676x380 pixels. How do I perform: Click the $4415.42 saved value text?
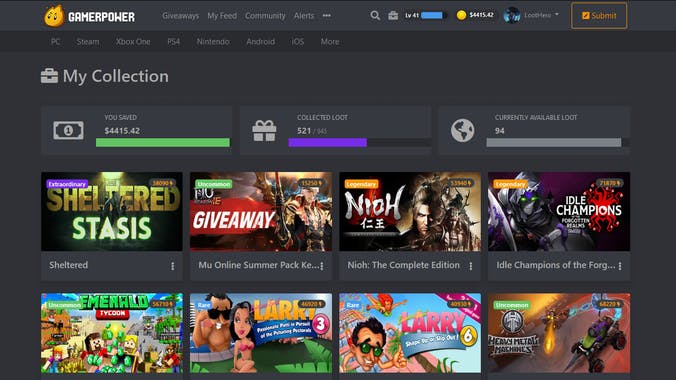click(x=122, y=131)
